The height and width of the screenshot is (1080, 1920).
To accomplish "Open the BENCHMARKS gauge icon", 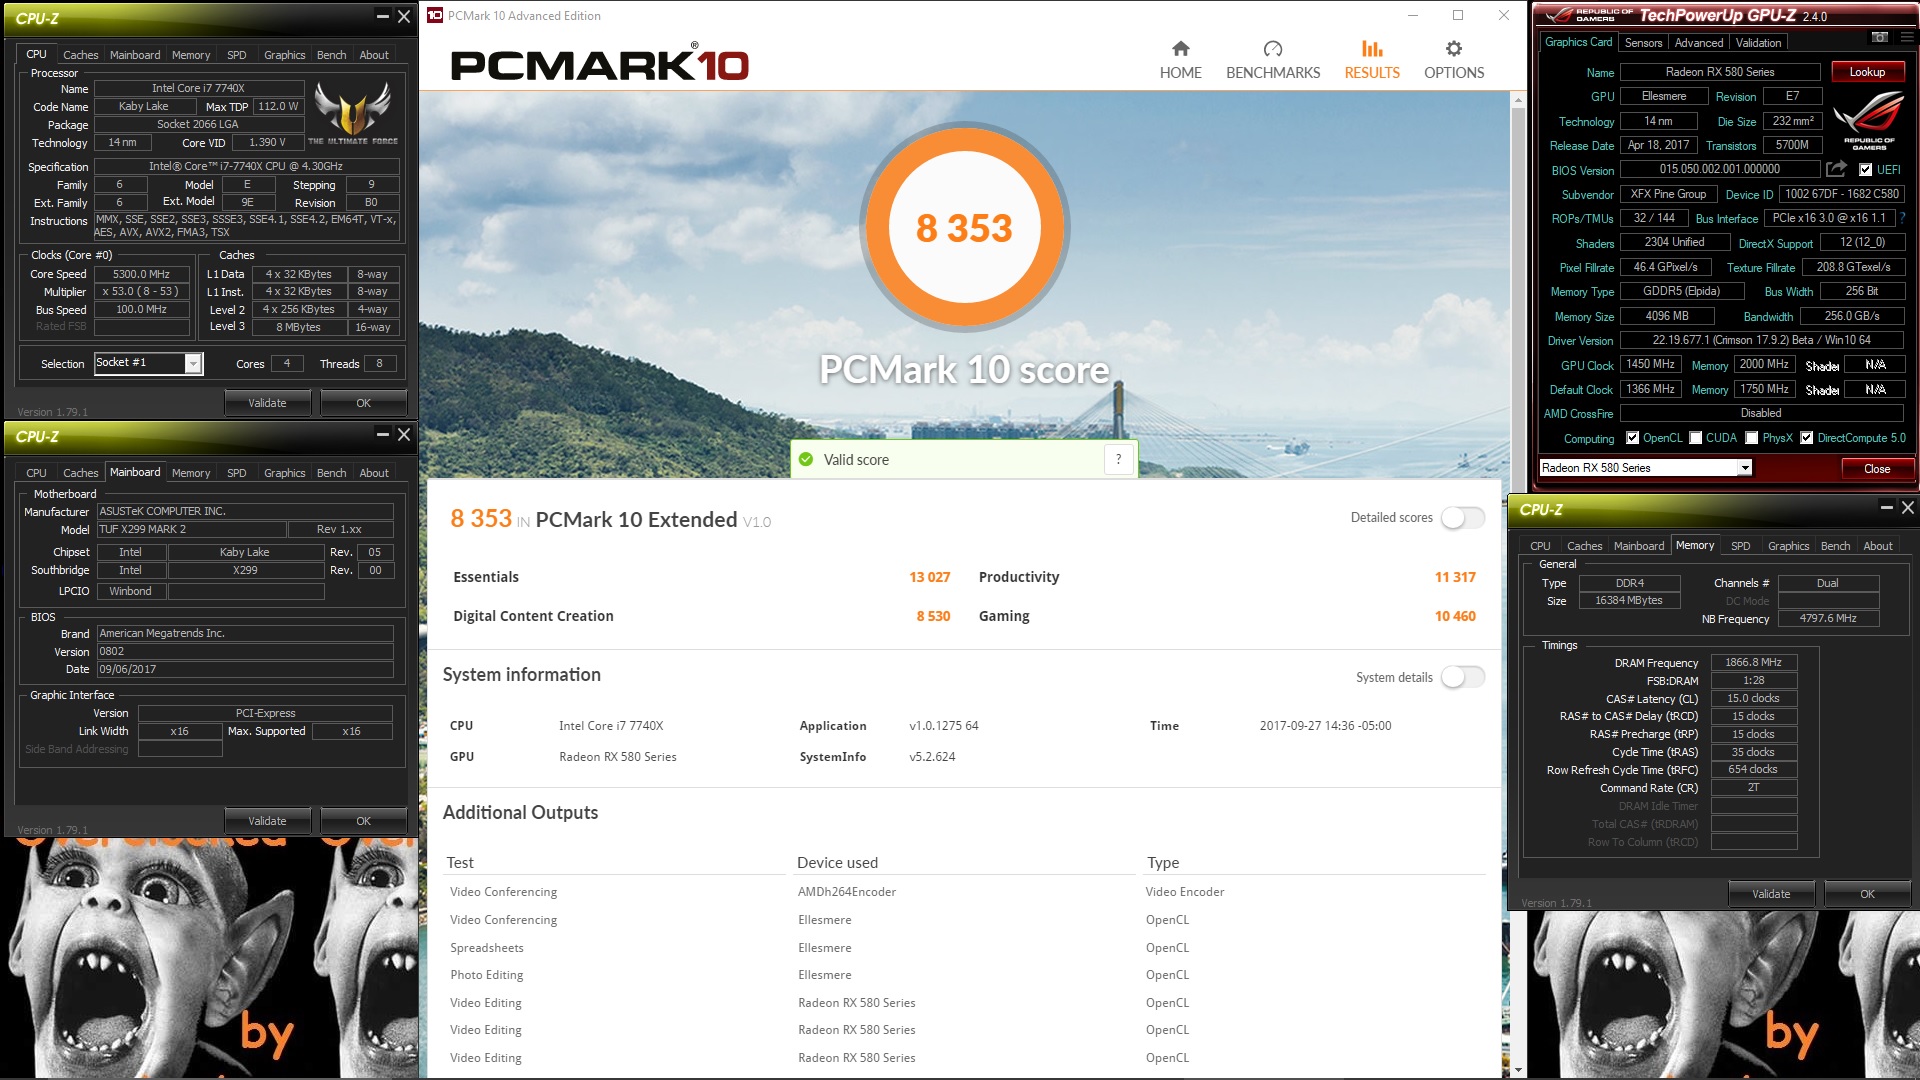I will pos(1273,49).
